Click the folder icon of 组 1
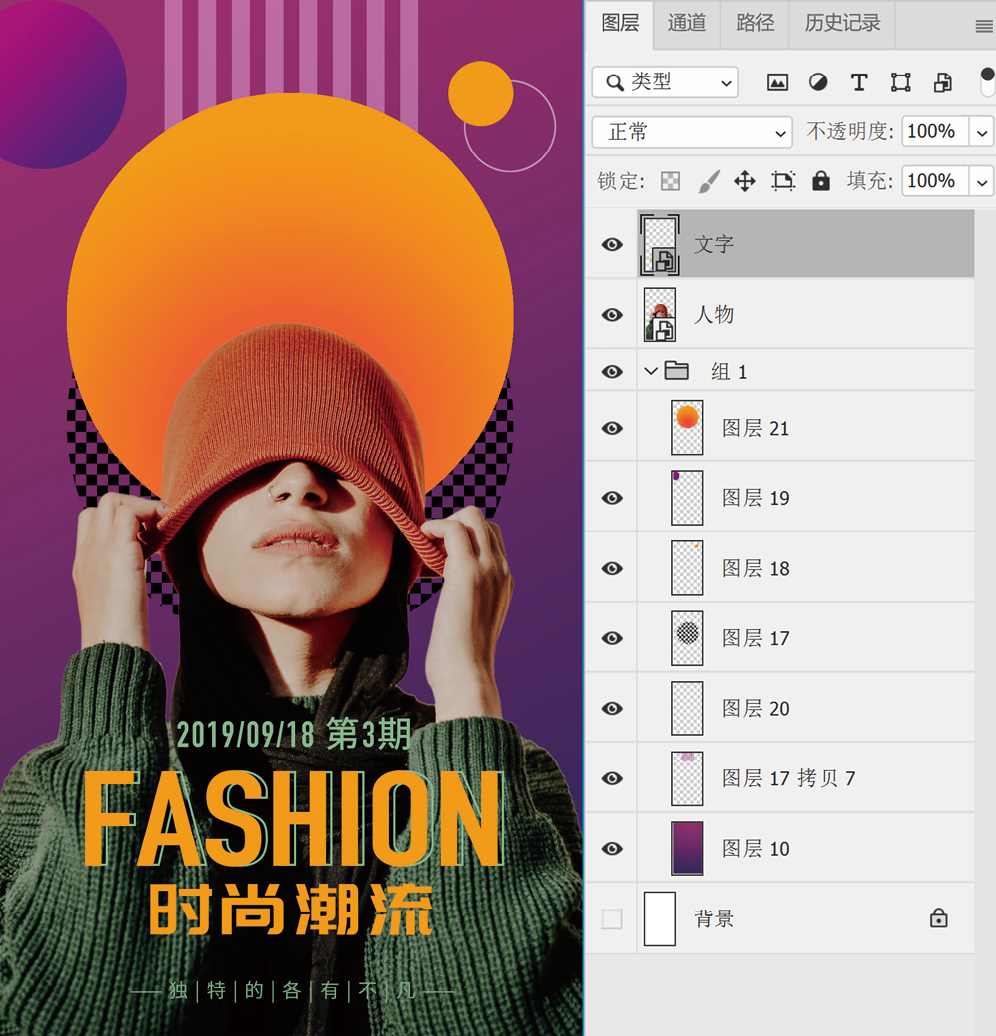 tap(676, 371)
